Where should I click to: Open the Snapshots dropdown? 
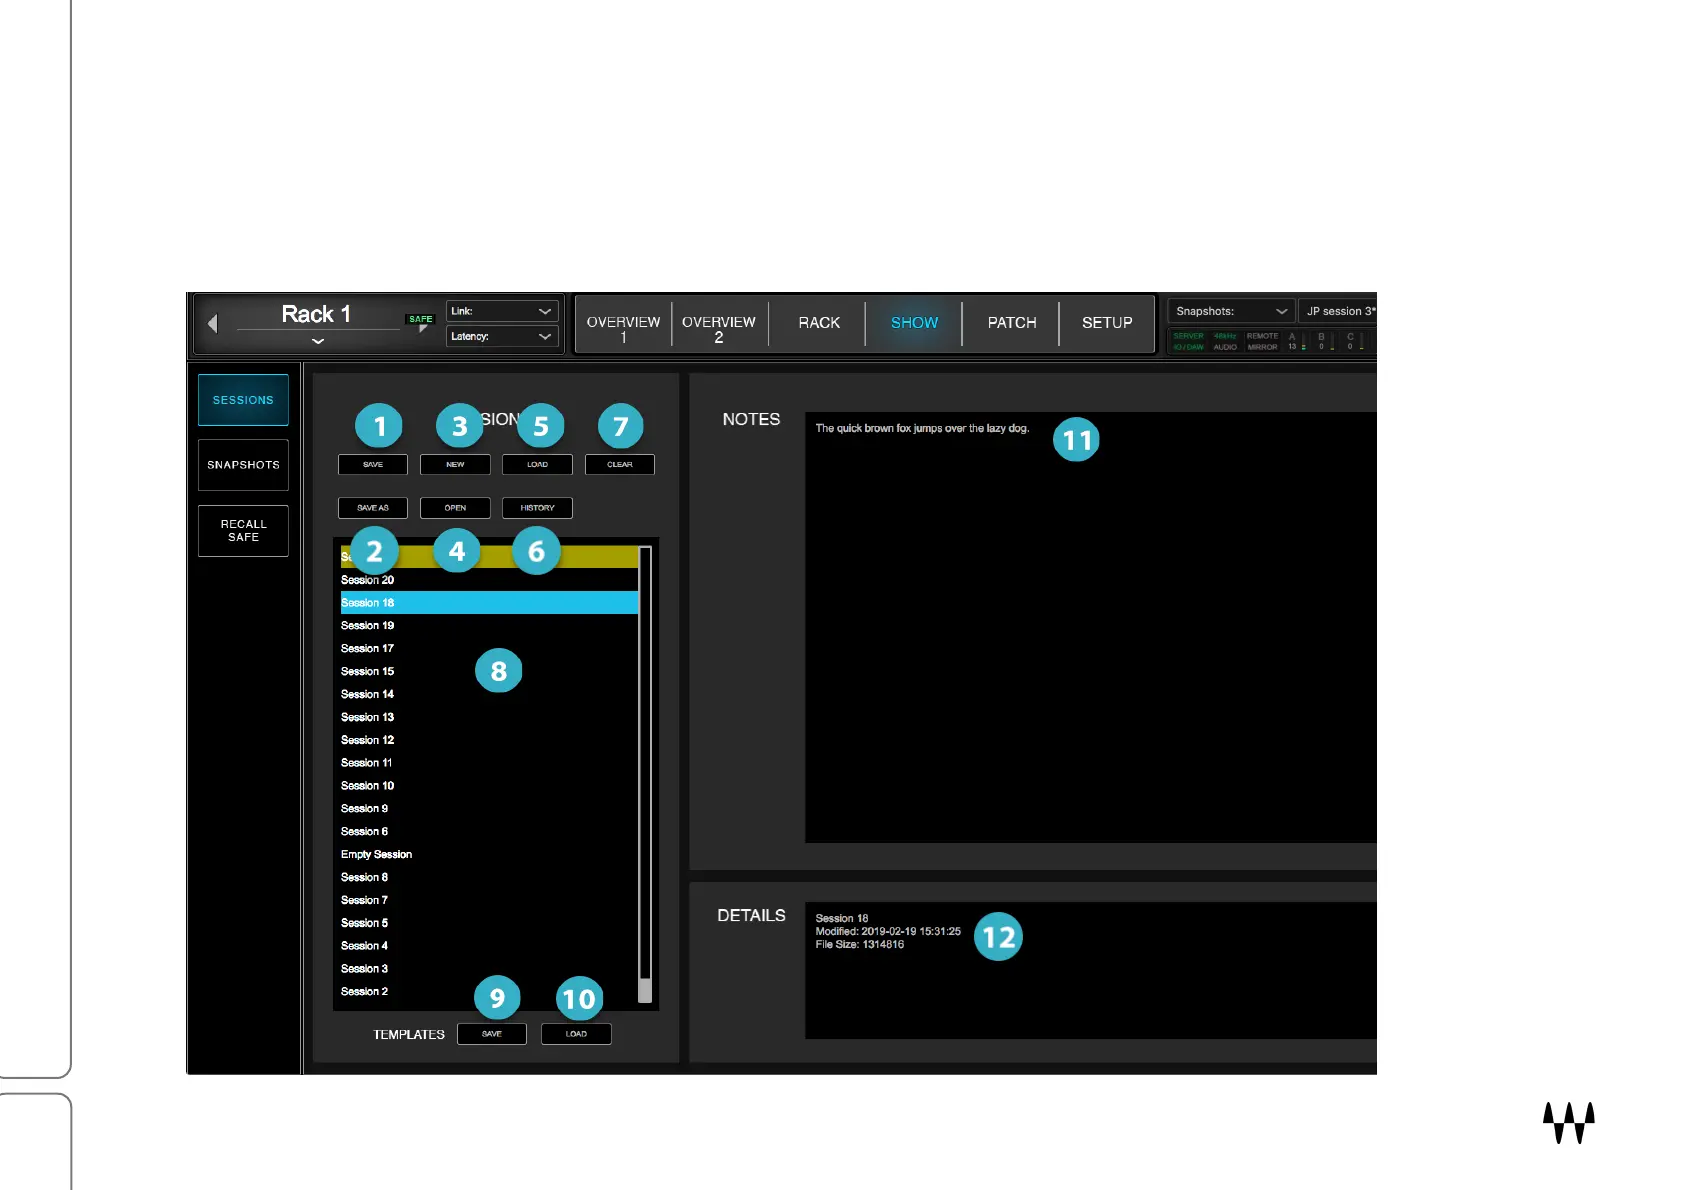pos(1231,311)
